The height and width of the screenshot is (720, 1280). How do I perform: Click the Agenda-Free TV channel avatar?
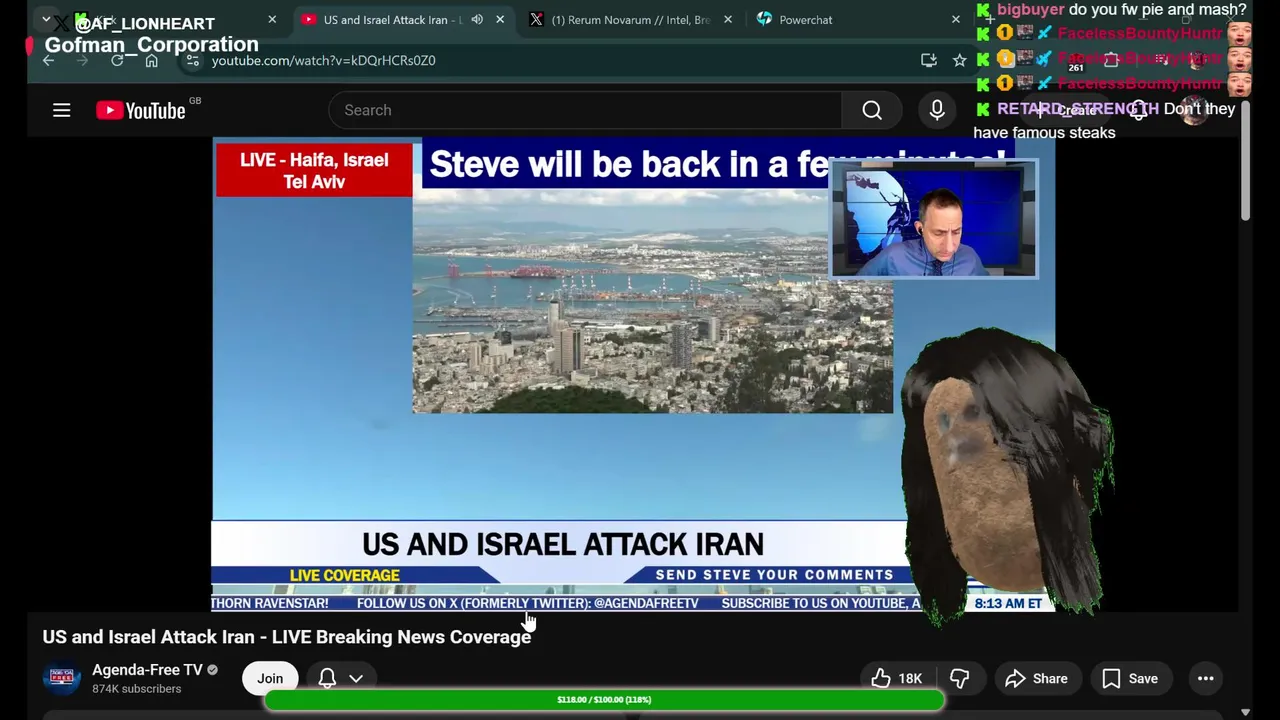point(61,678)
